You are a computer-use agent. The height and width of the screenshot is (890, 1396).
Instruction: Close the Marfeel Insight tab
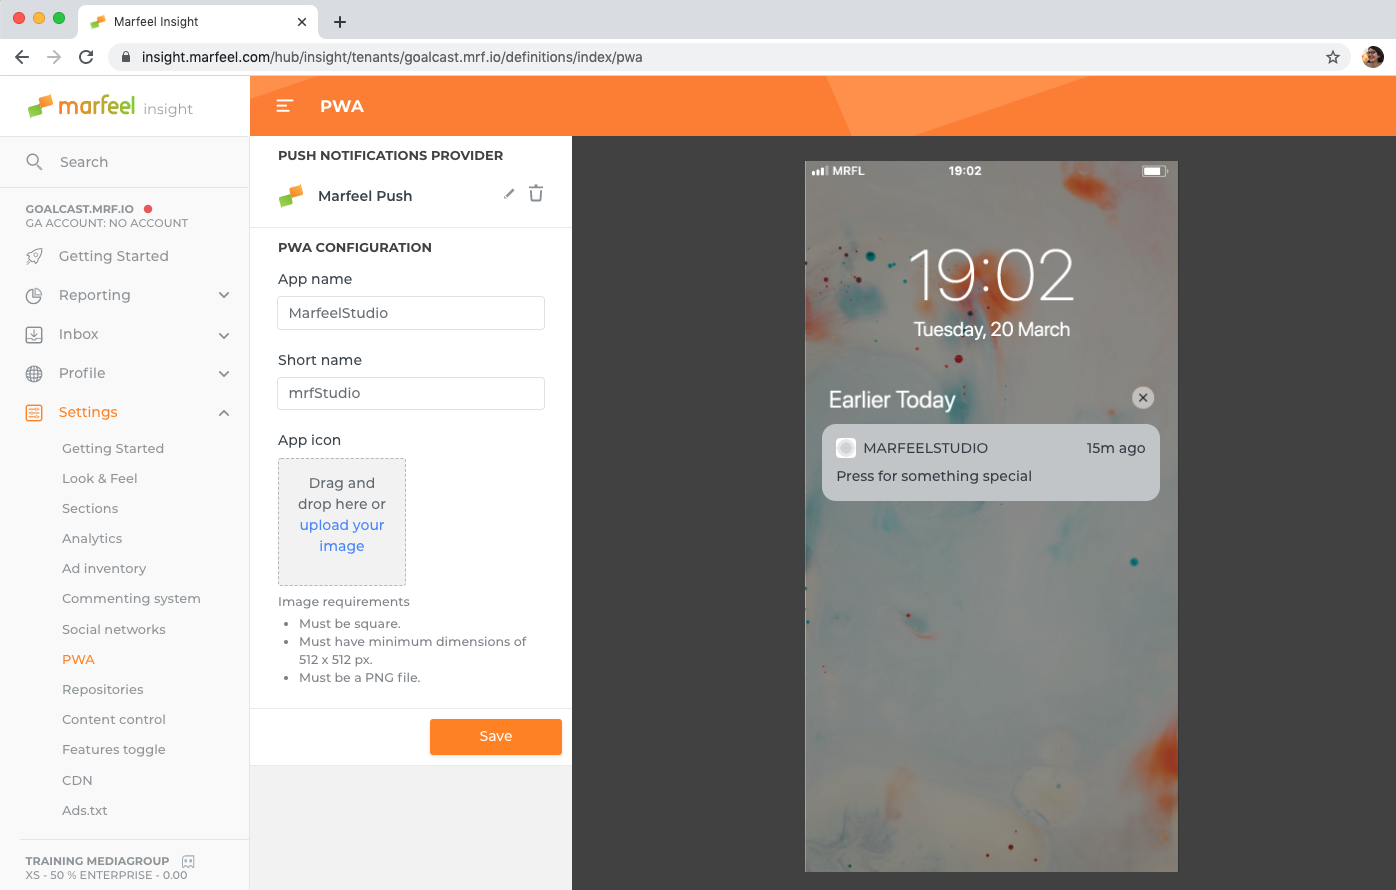(302, 21)
